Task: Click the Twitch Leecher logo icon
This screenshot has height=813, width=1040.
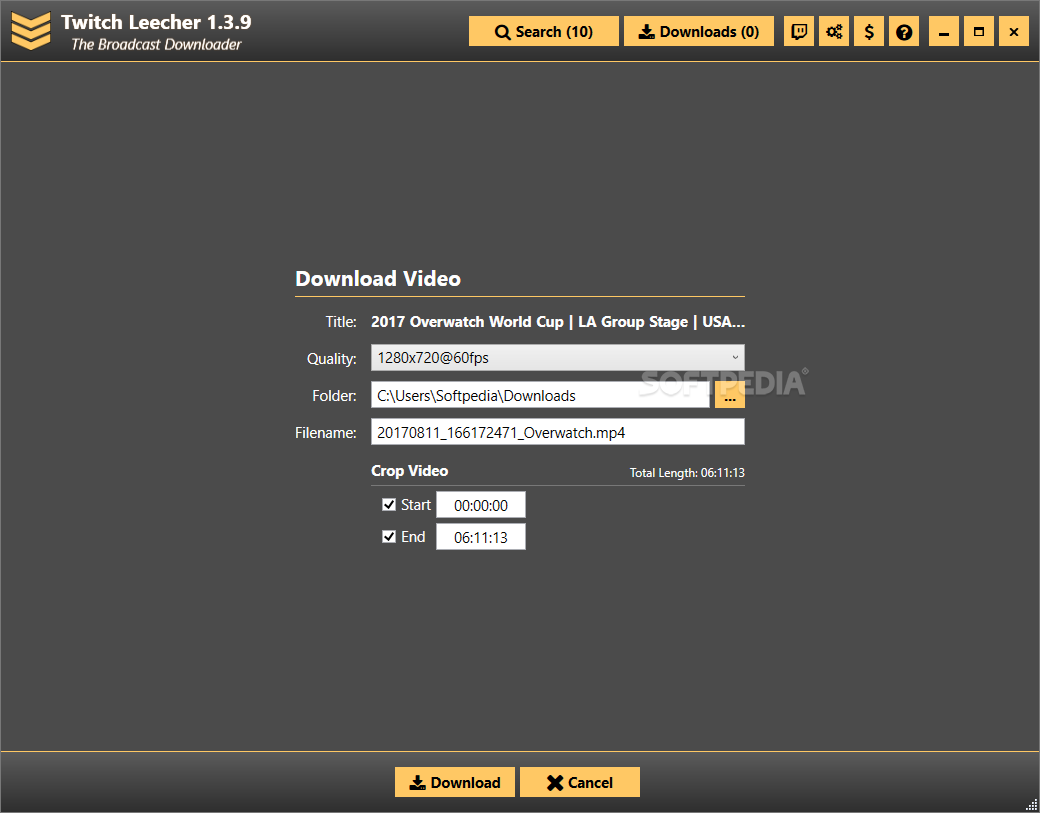Action: point(31,31)
